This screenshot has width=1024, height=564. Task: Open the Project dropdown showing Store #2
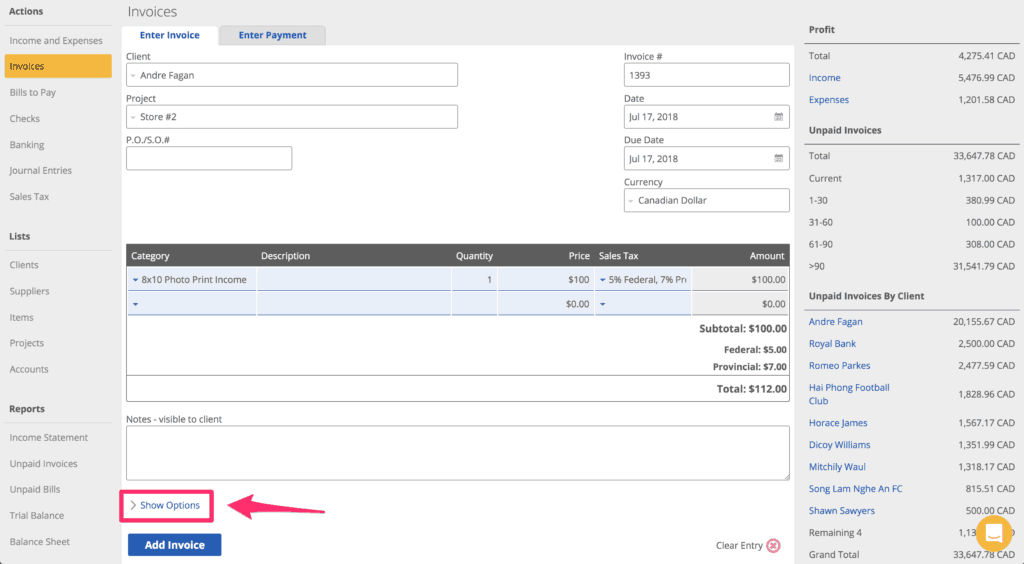(x=292, y=117)
